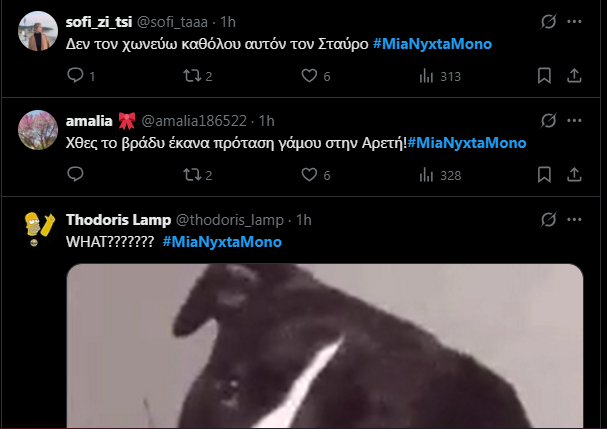Open sofi_zi_tsi's profile avatar
607x429 pixels.
[x=38, y=31]
